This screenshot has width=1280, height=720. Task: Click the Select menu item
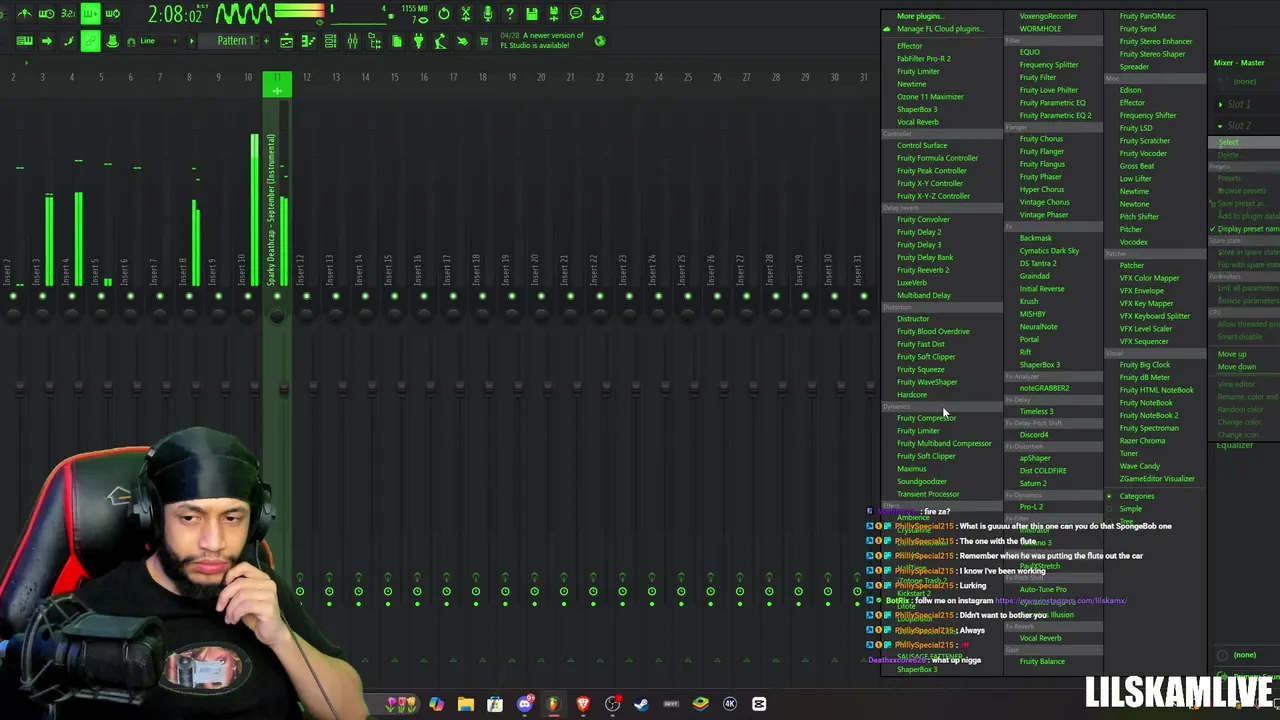tap(1228, 142)
